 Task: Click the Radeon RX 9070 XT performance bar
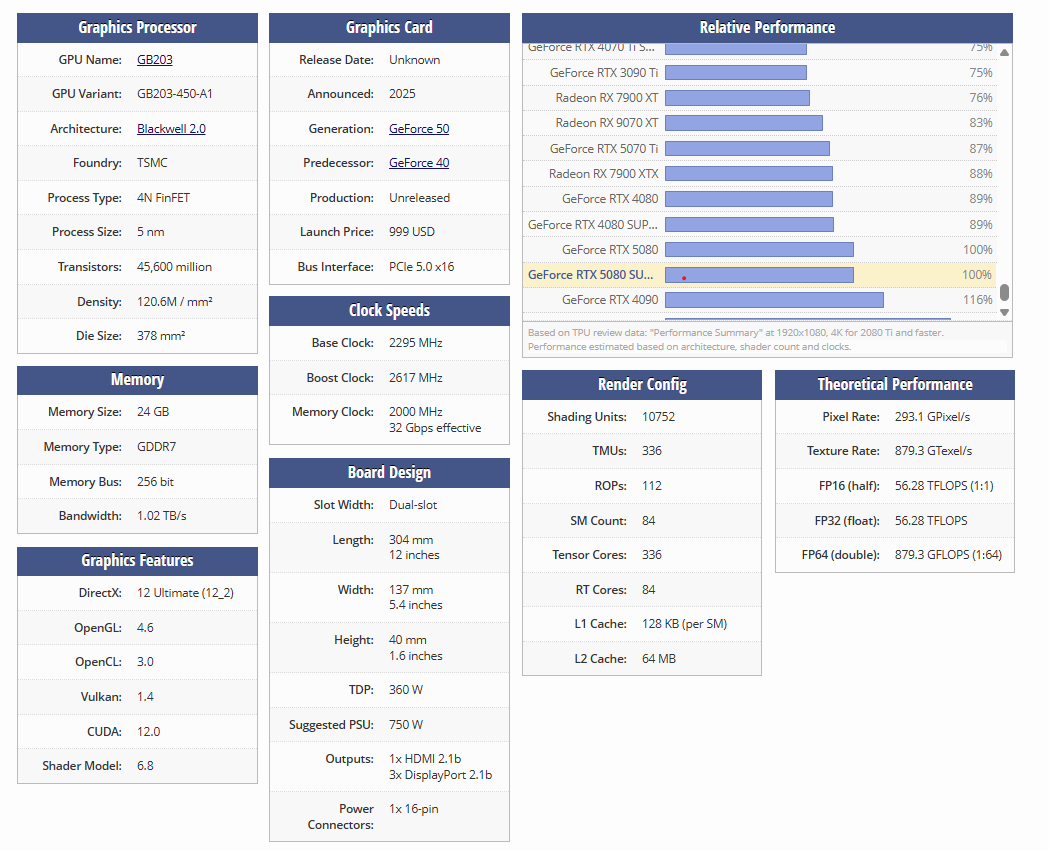(x=744, y=123)
